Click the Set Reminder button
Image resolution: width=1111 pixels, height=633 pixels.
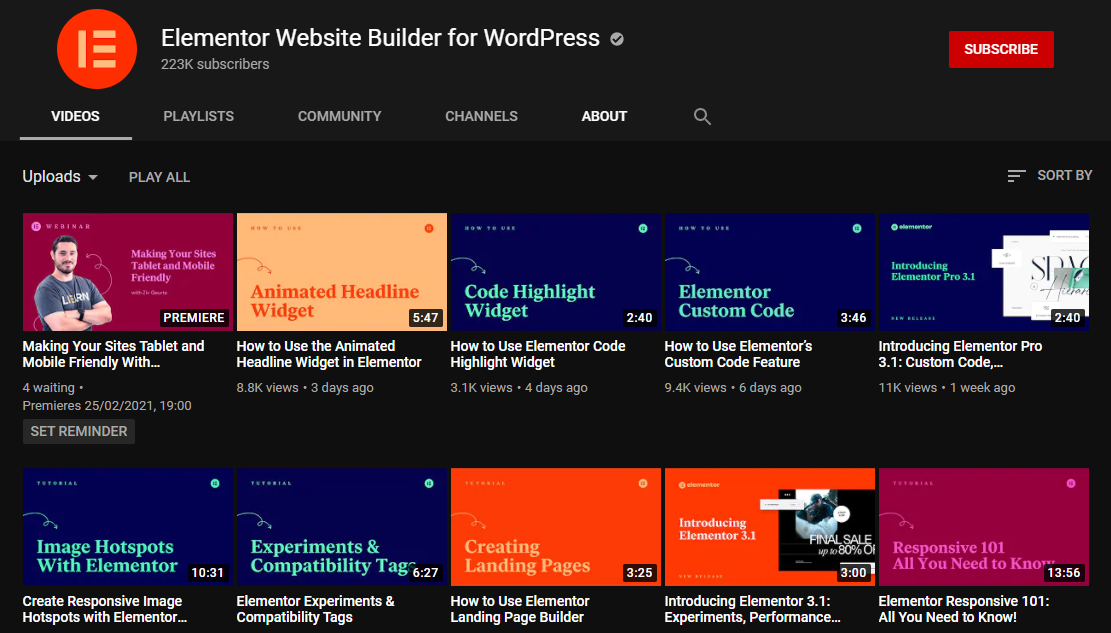pyautogui.click(x=79, y=431)
